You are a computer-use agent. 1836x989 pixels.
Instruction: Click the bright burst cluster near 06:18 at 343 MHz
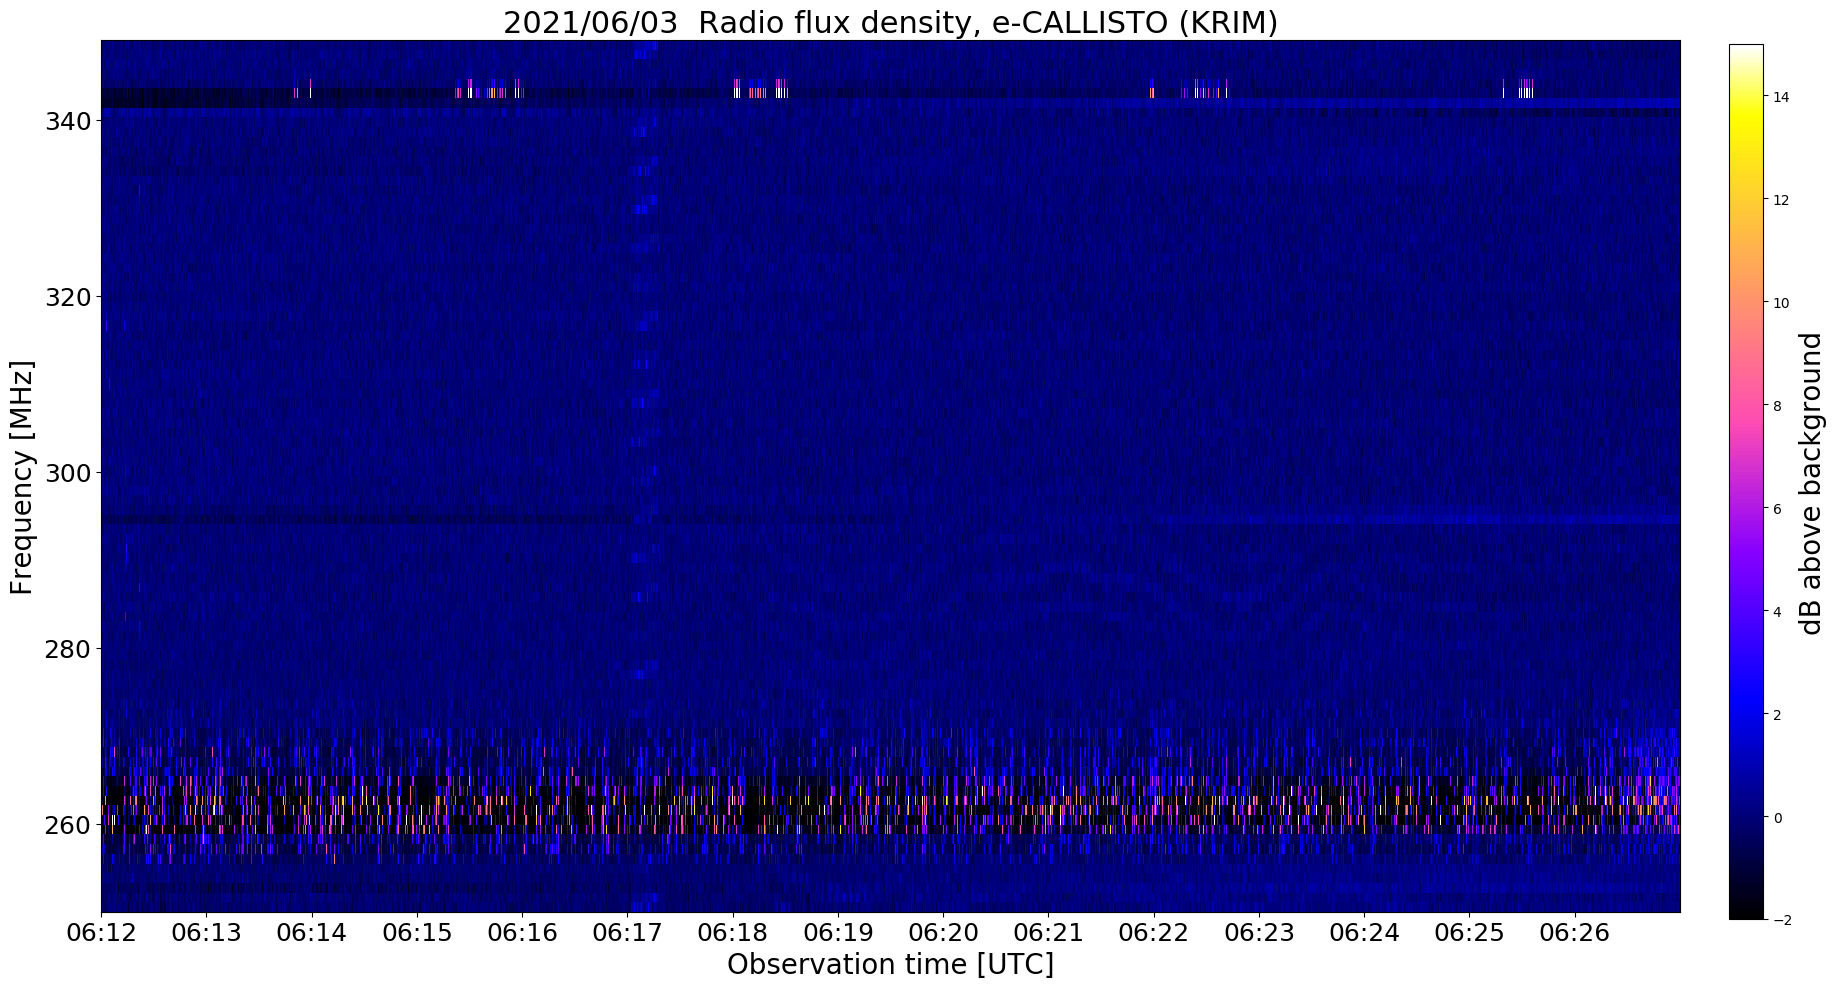[760, 89]
